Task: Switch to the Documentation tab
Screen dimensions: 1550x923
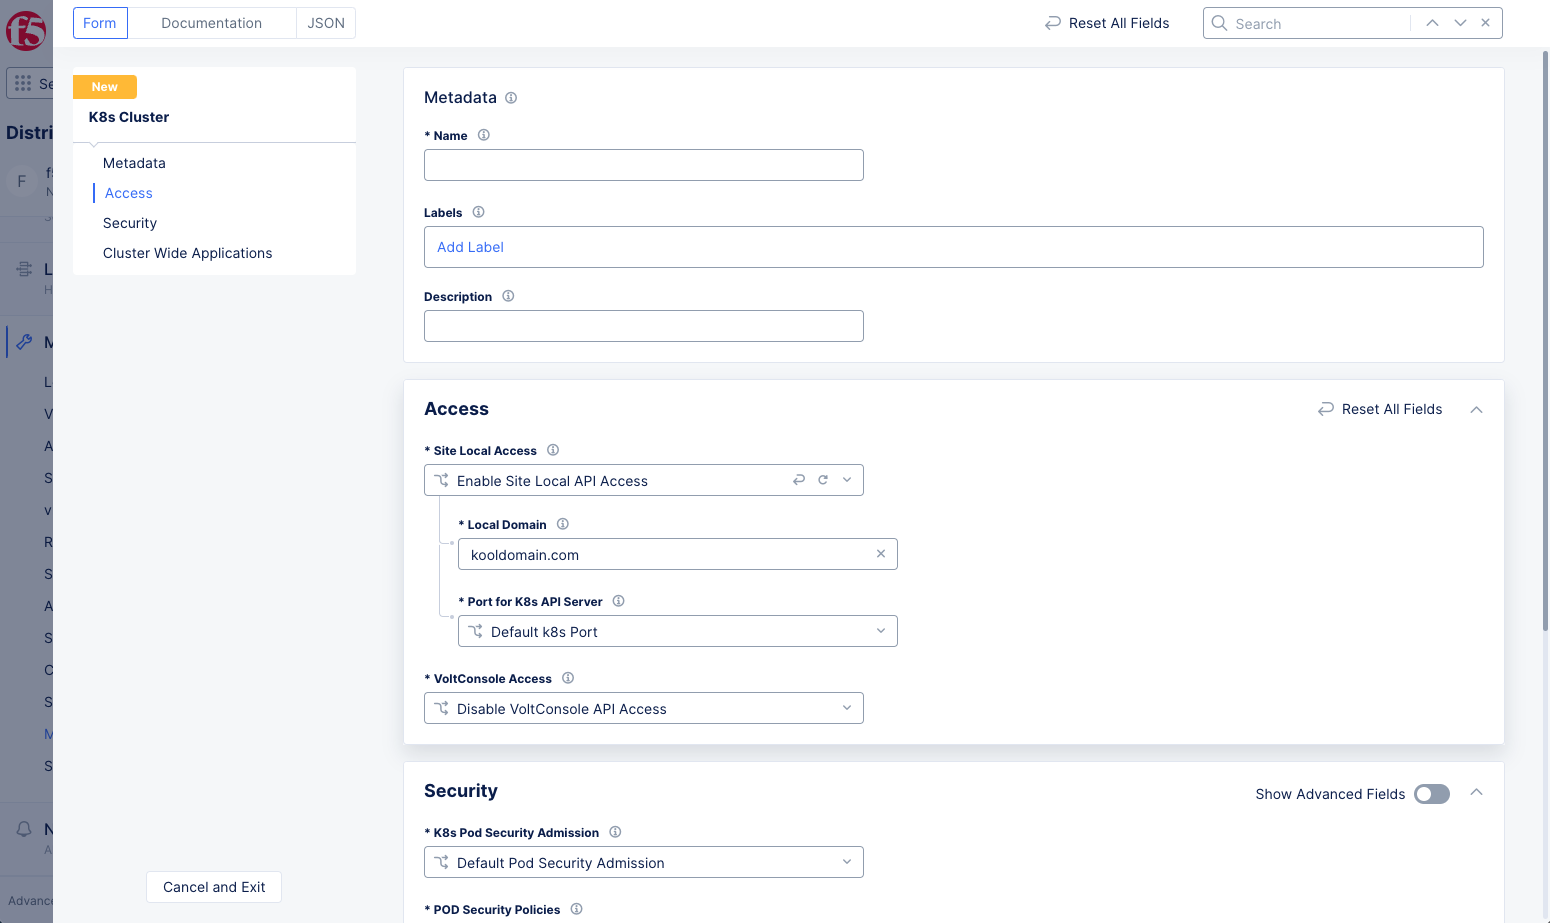Action: tap(211, 23)
